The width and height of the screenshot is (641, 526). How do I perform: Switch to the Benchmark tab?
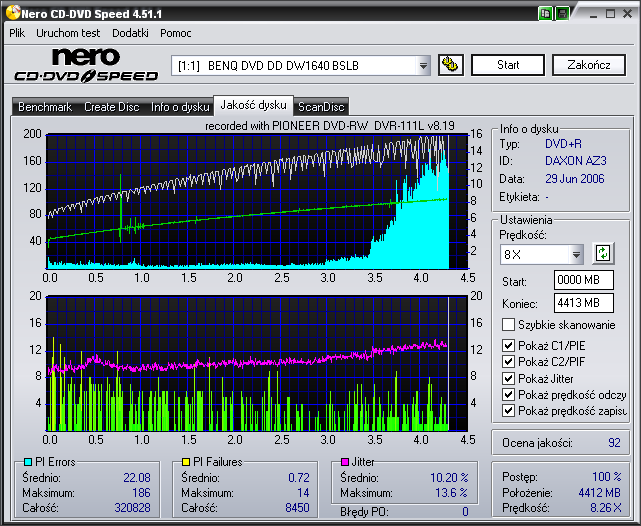click(45, 107)
